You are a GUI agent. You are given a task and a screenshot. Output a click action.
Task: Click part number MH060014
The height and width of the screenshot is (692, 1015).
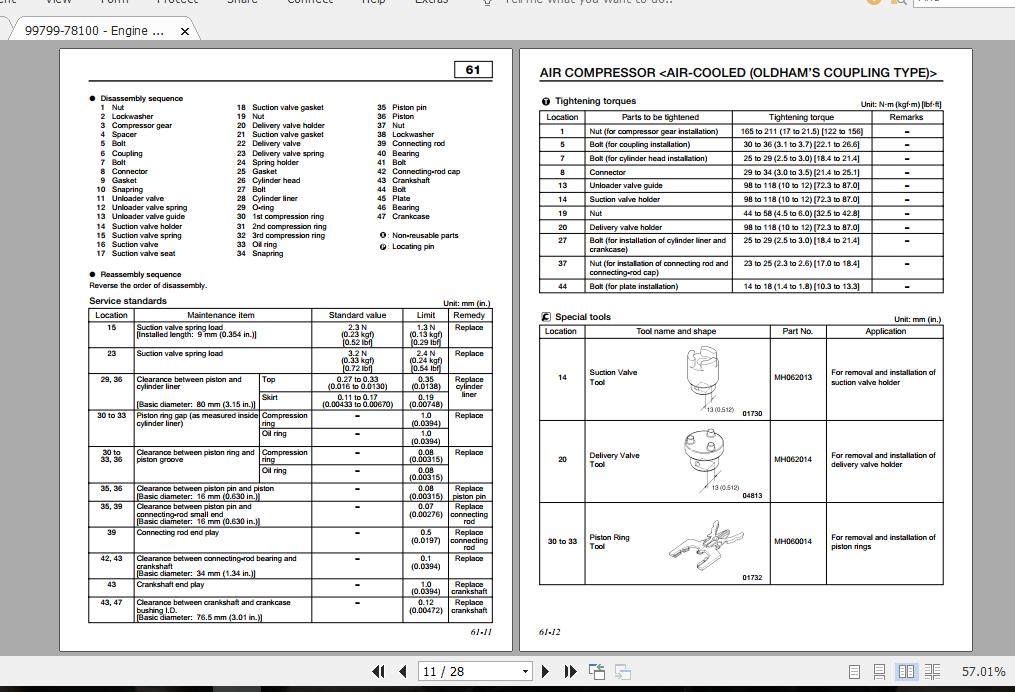[793, 542]
